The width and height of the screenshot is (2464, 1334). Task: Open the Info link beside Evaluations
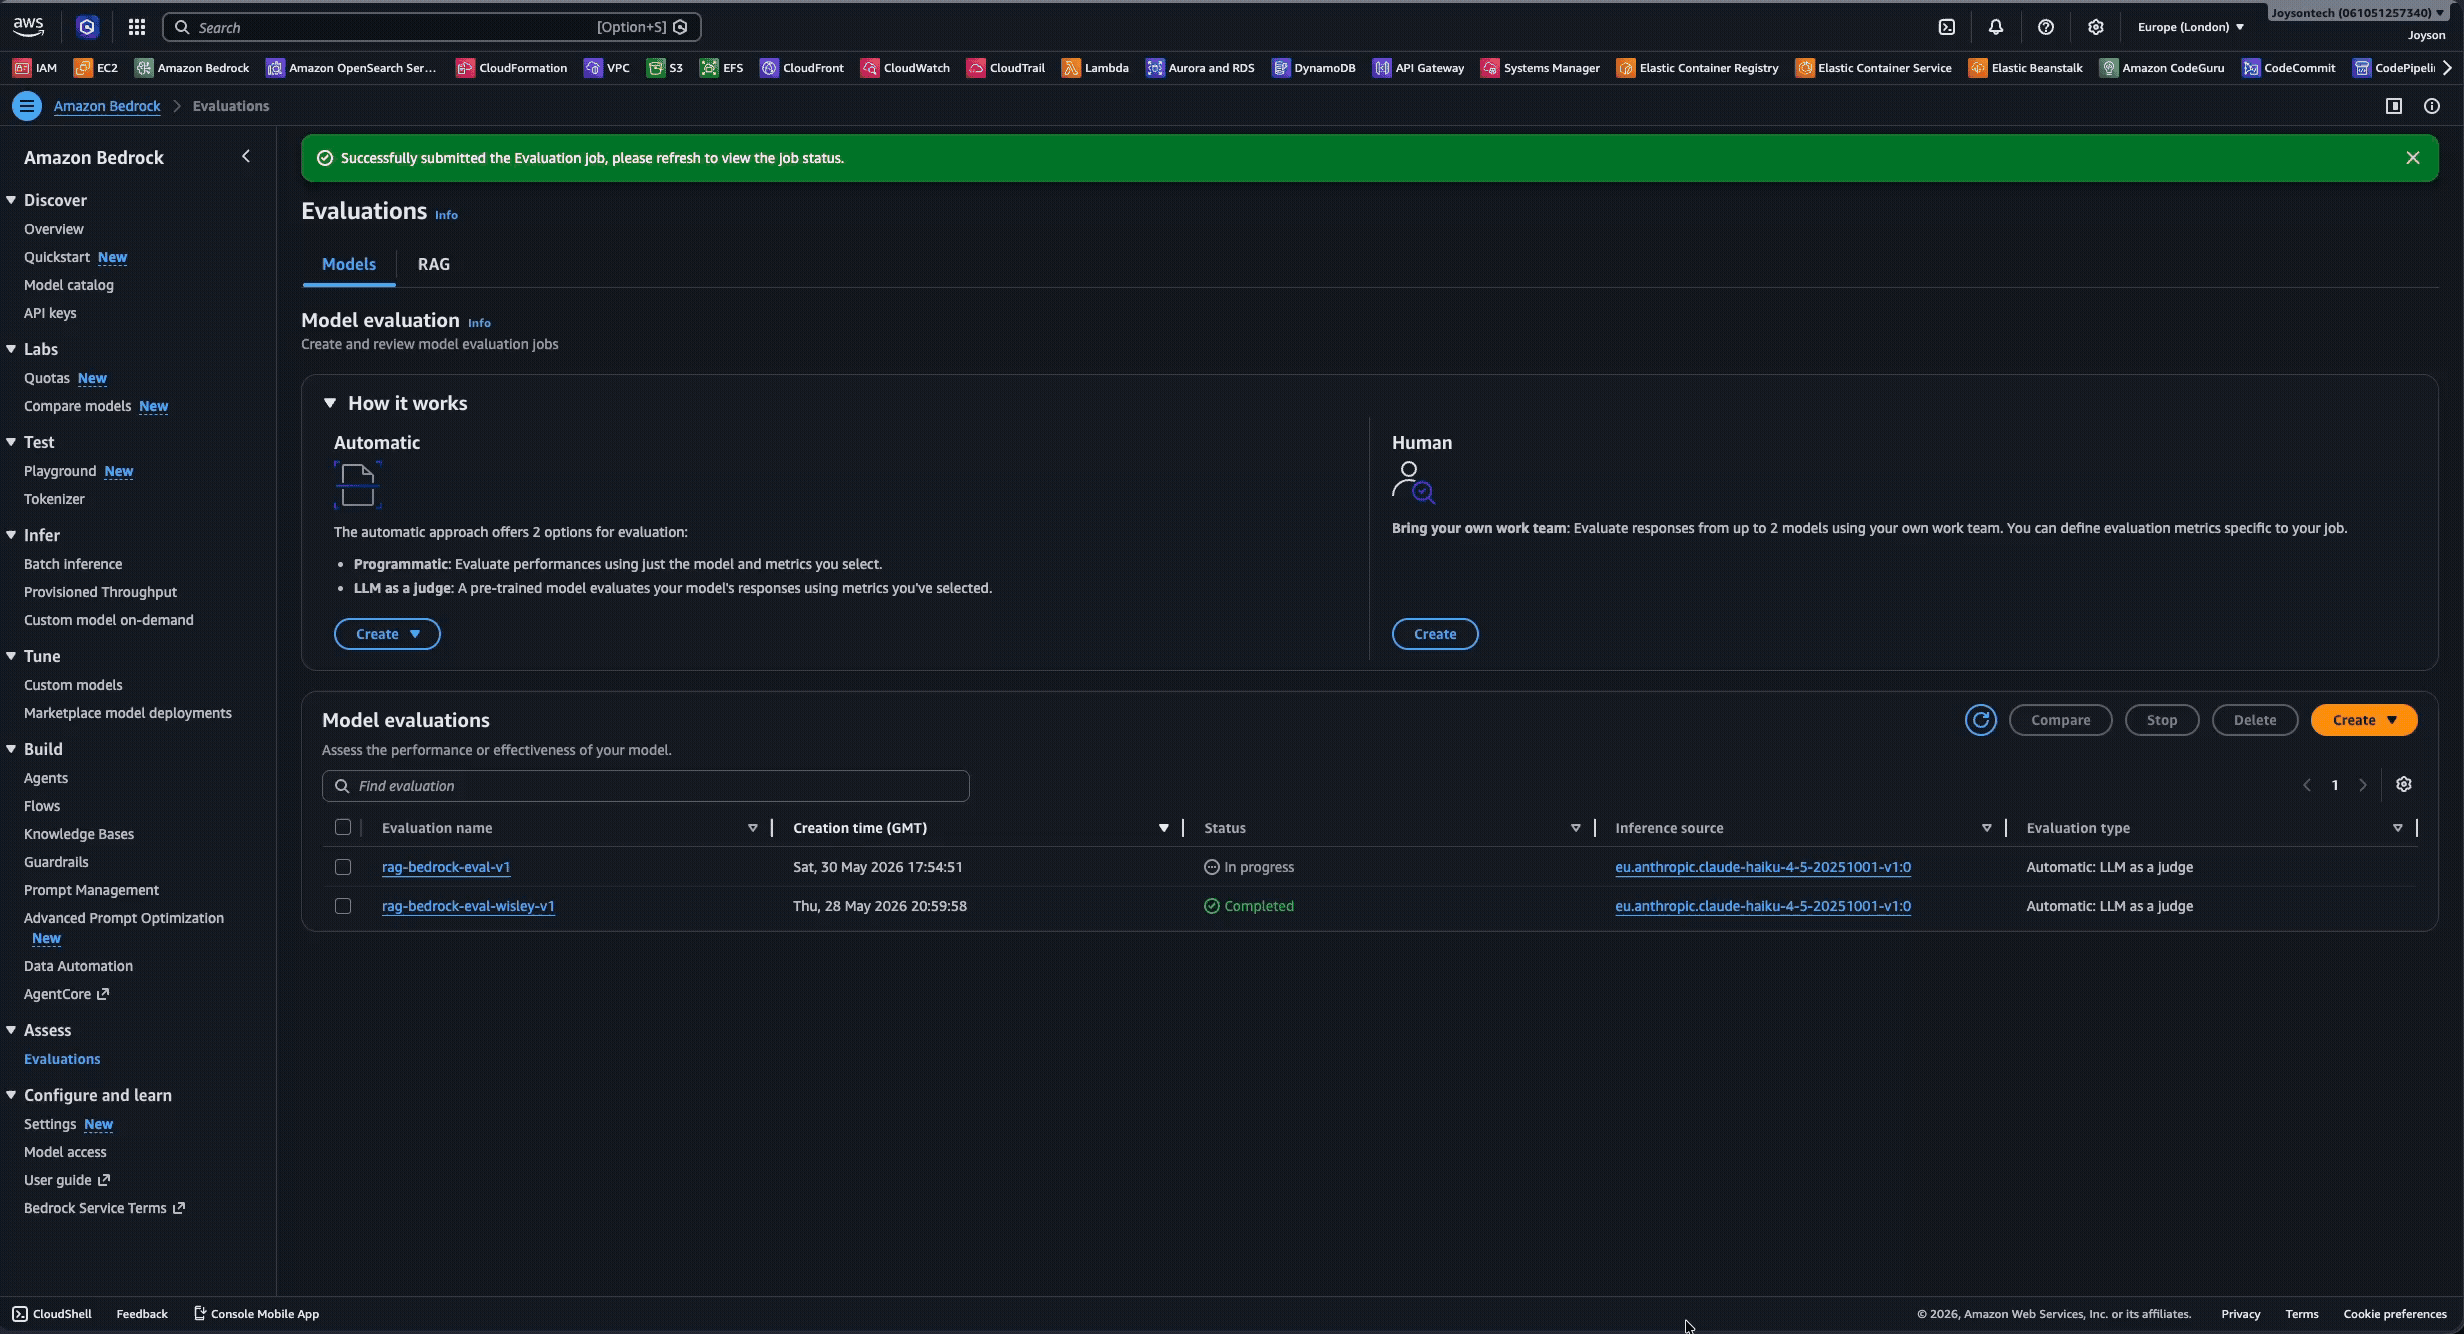(446, 215)
